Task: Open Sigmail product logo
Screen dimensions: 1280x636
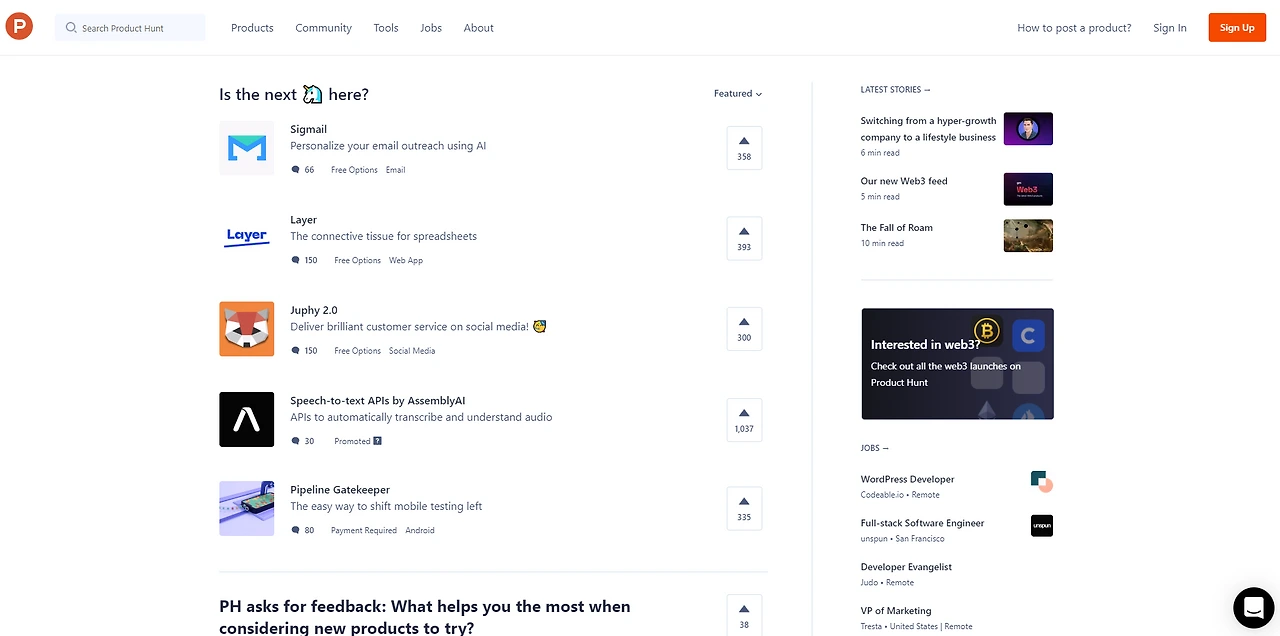Action: tap(246, 148)
